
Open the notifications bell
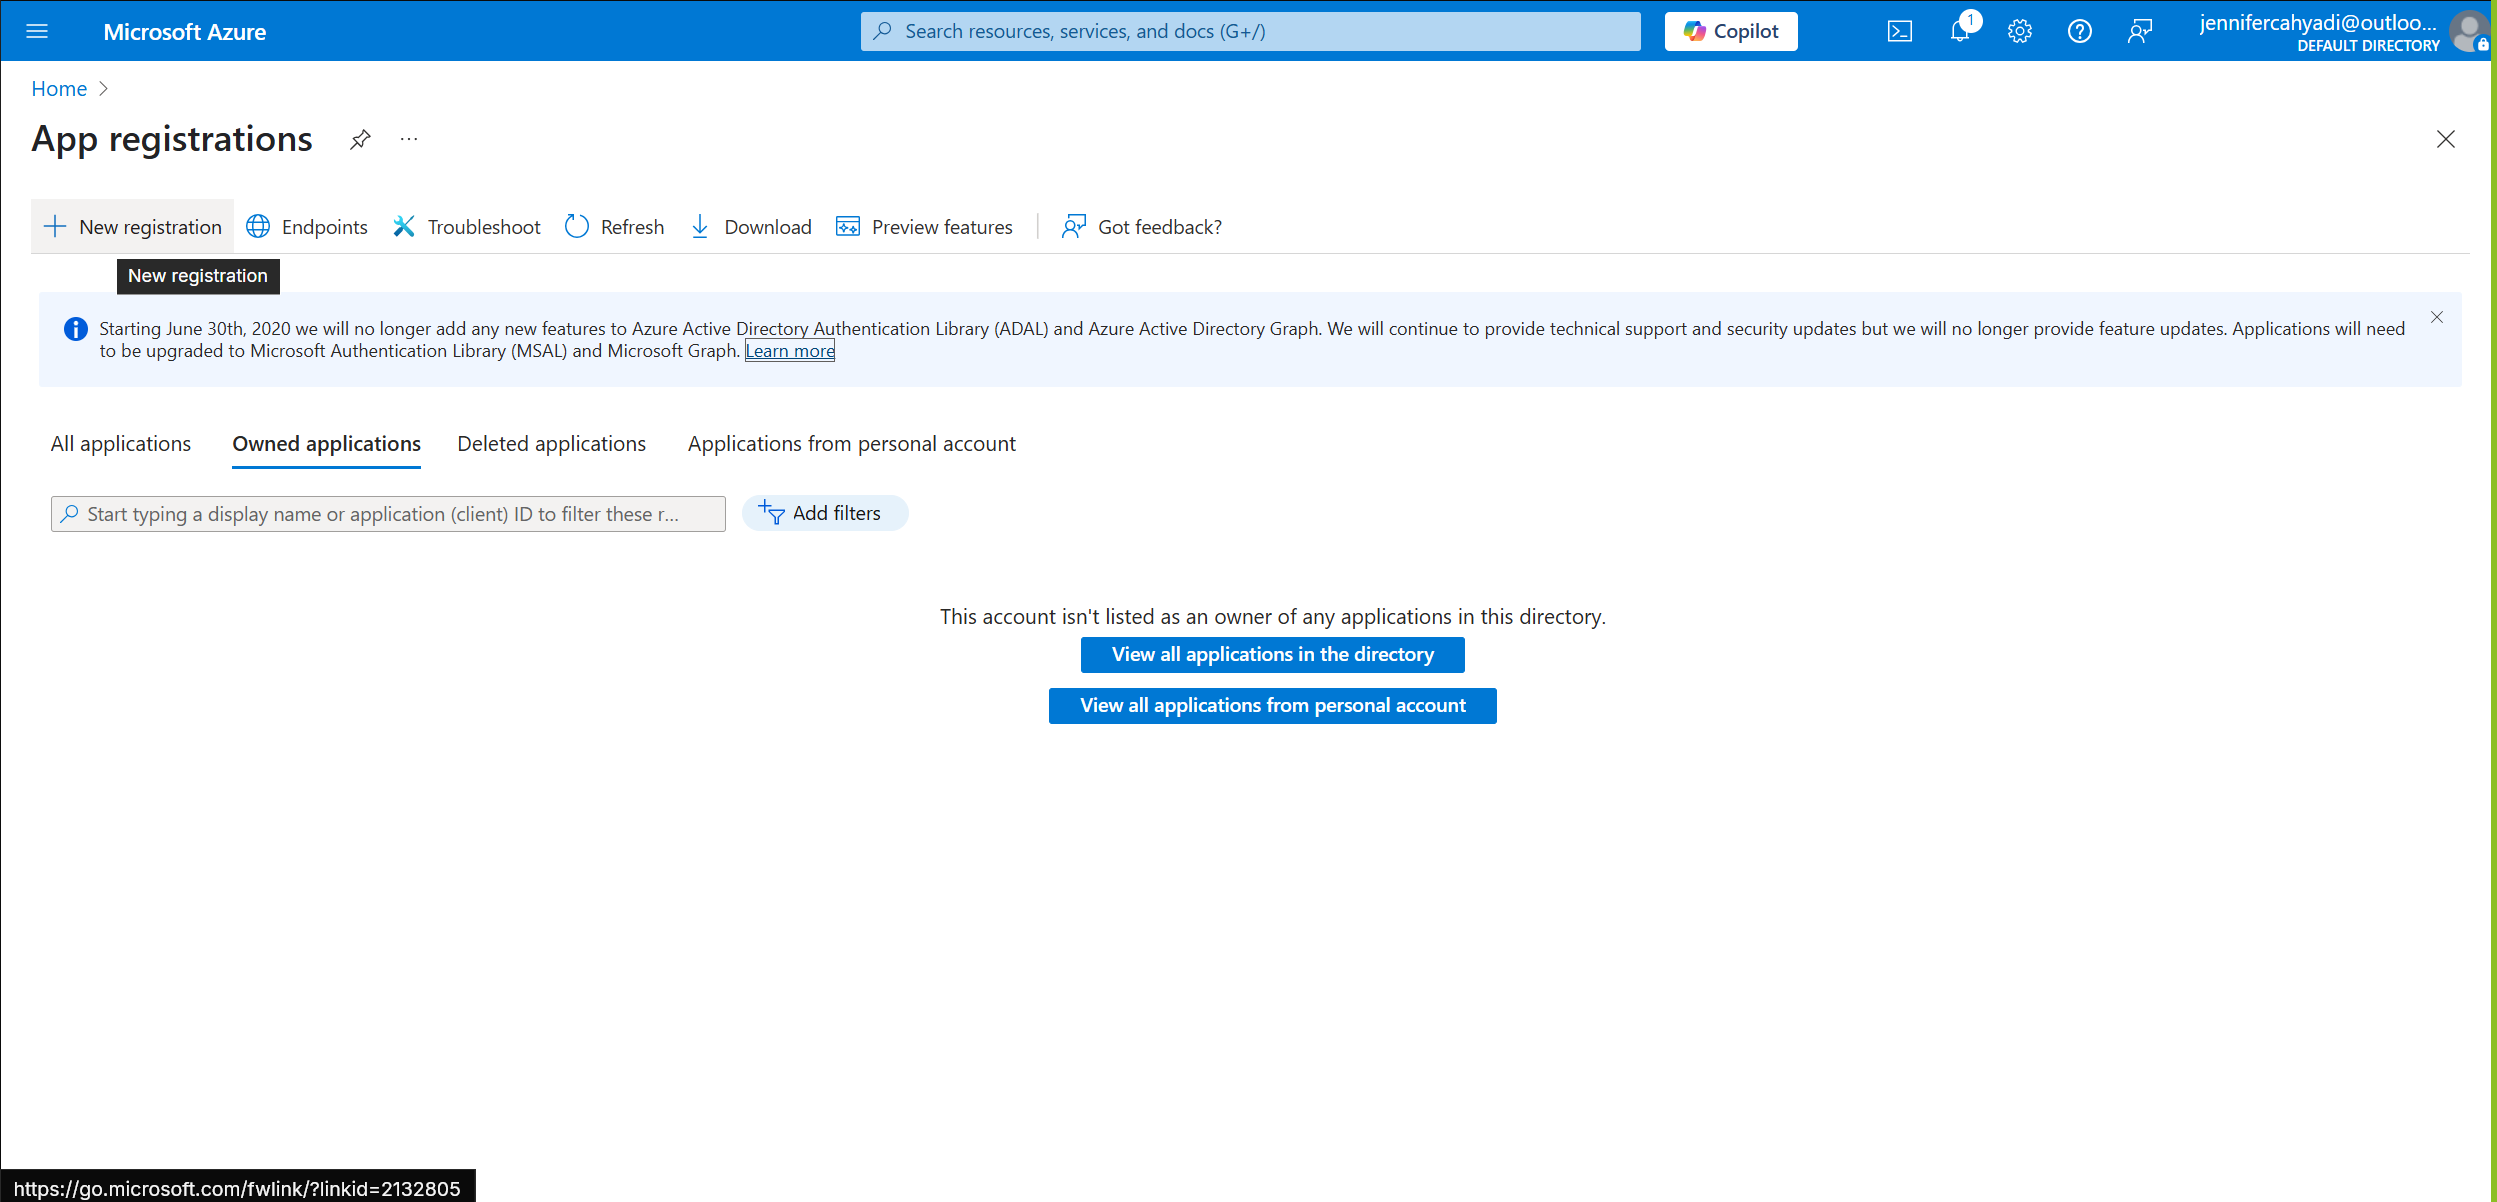(x=1960, y=31)
